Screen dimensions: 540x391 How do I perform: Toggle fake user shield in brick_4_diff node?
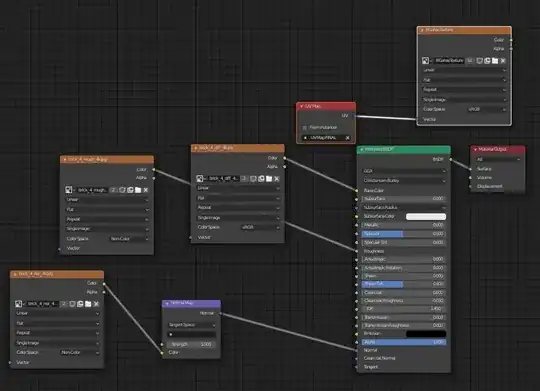(x=253, y=178)
